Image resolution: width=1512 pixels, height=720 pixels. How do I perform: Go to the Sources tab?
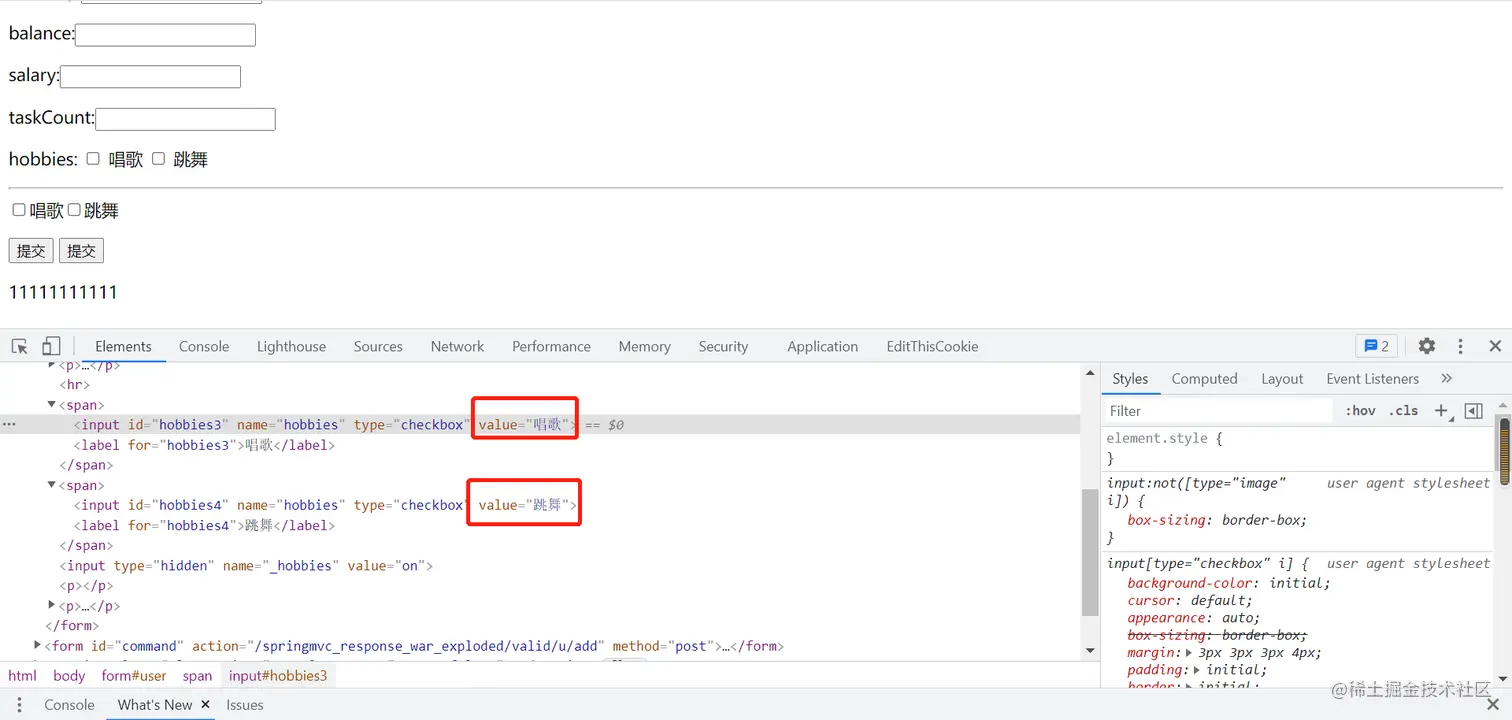378,346
